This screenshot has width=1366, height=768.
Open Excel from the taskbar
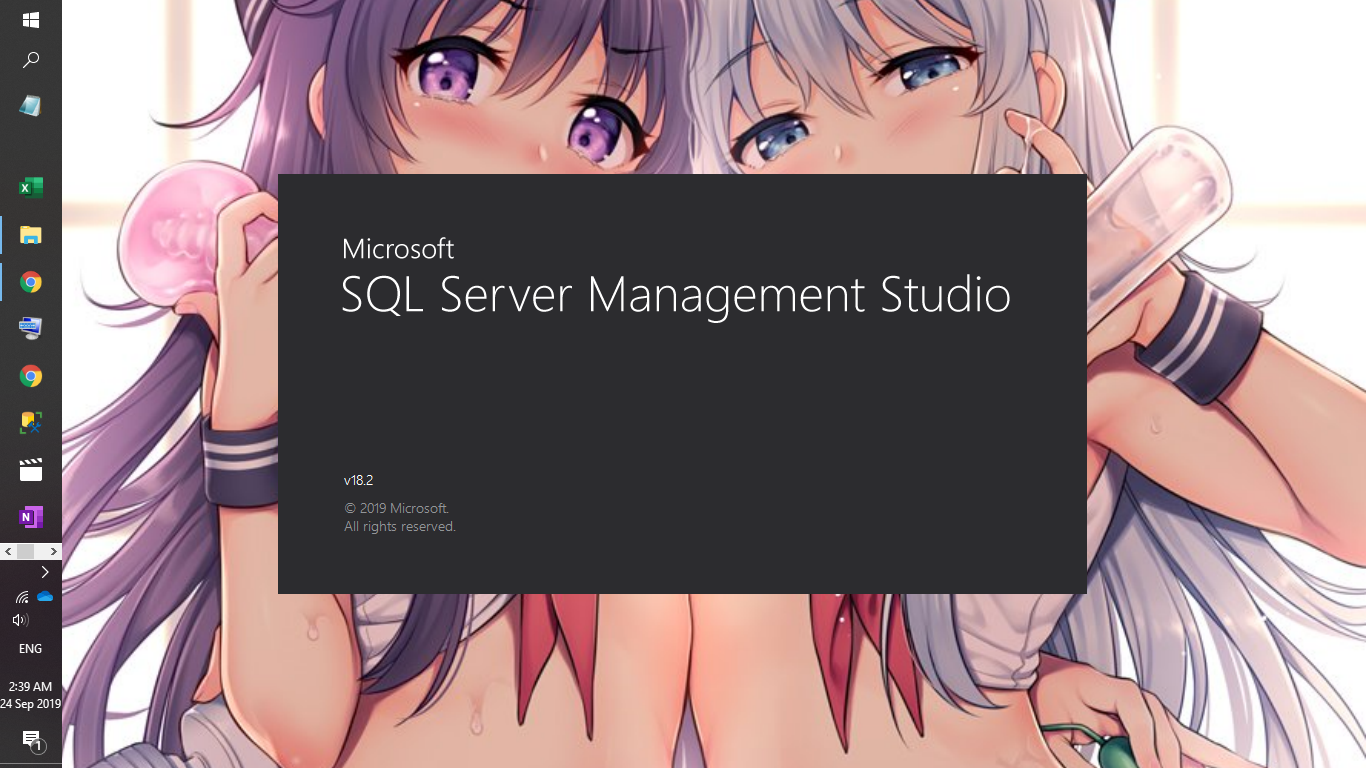pyautogui.click(x=30, y=188)
